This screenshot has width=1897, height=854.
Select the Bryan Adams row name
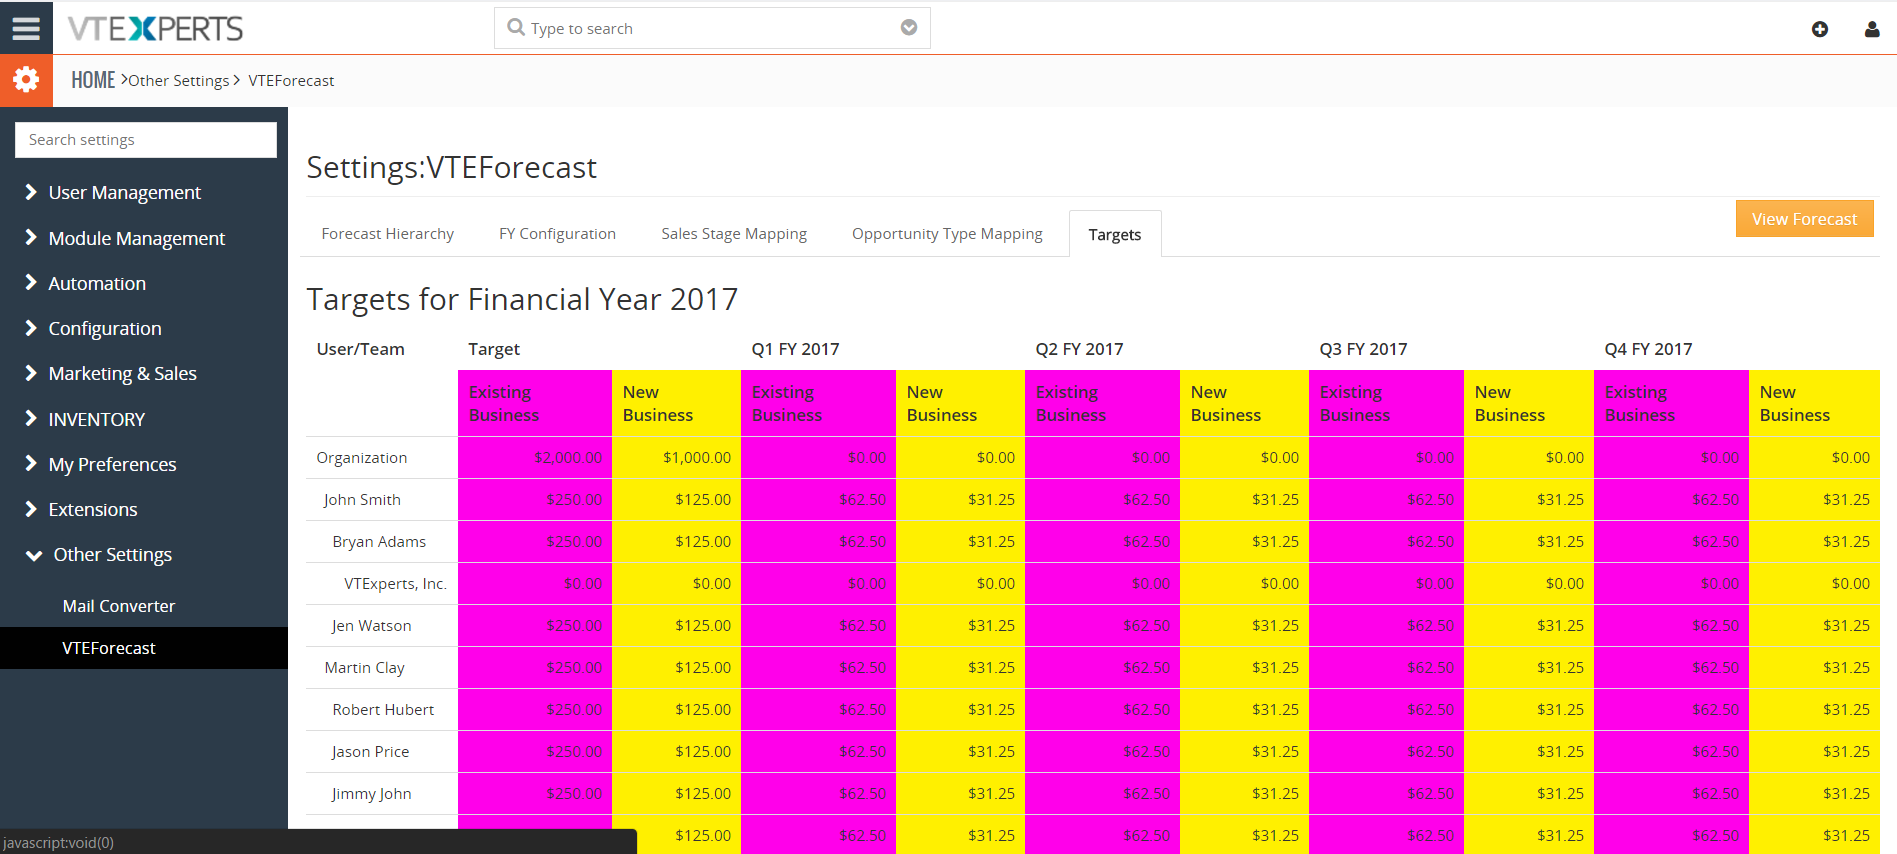point(379,542)
